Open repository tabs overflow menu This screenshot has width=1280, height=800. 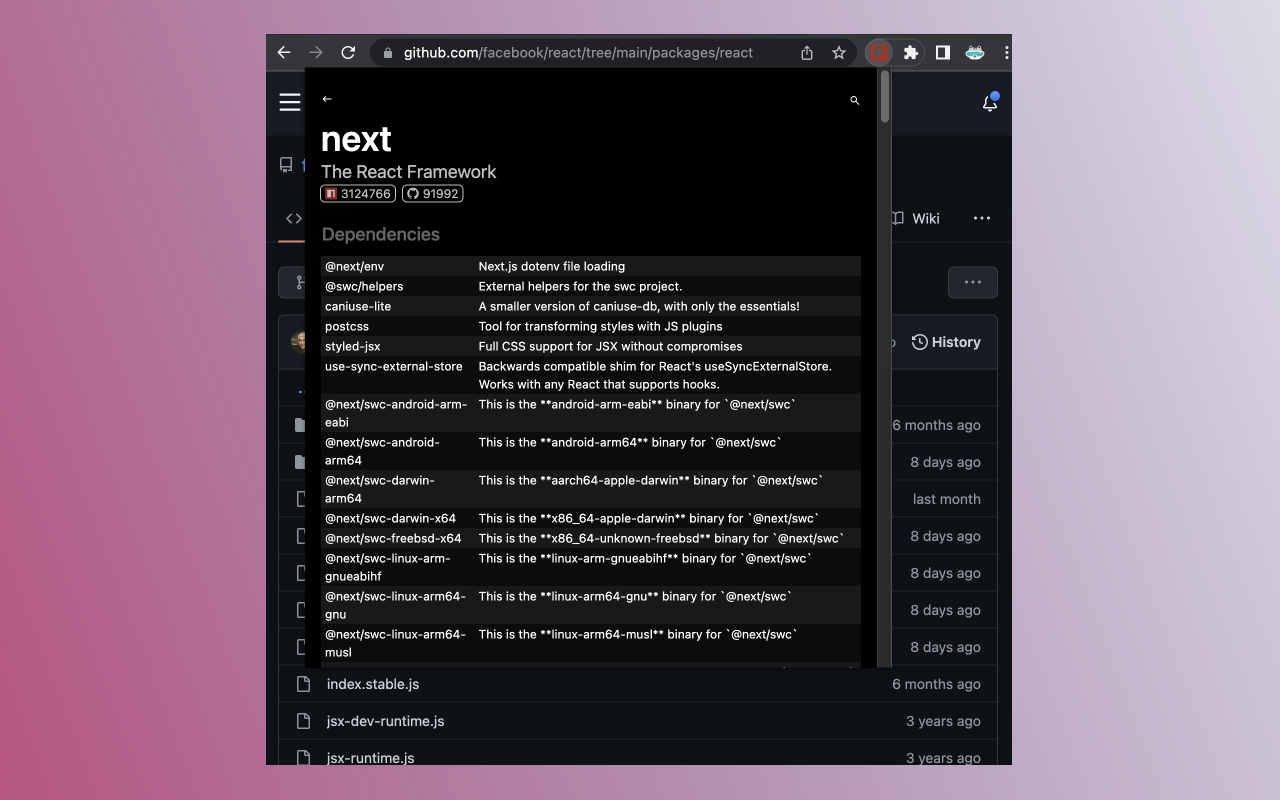982,218
